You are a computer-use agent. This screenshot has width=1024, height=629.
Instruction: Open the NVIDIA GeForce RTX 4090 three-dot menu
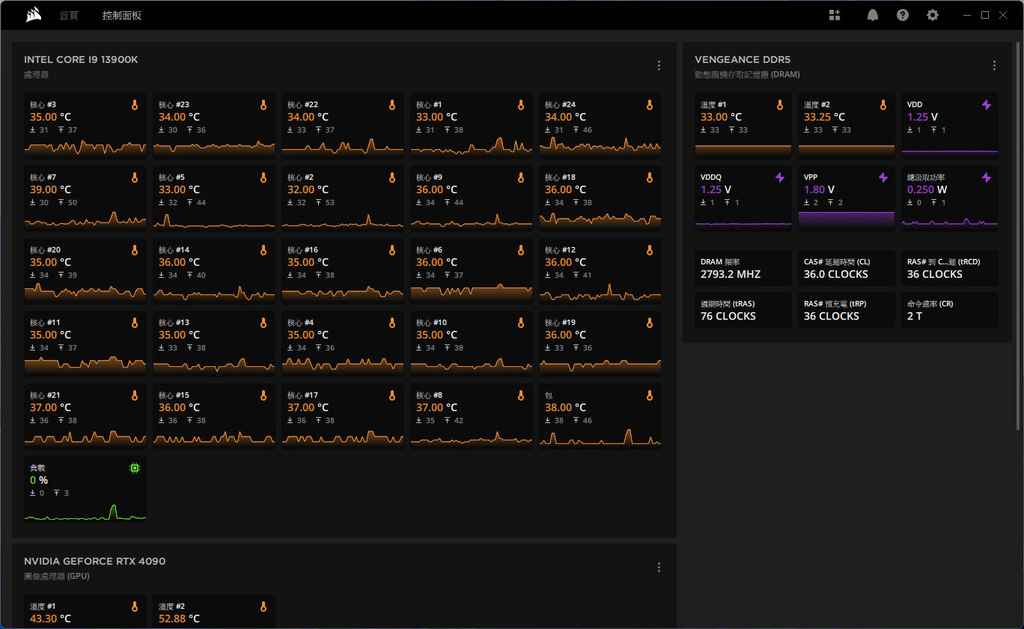point(659,567)
